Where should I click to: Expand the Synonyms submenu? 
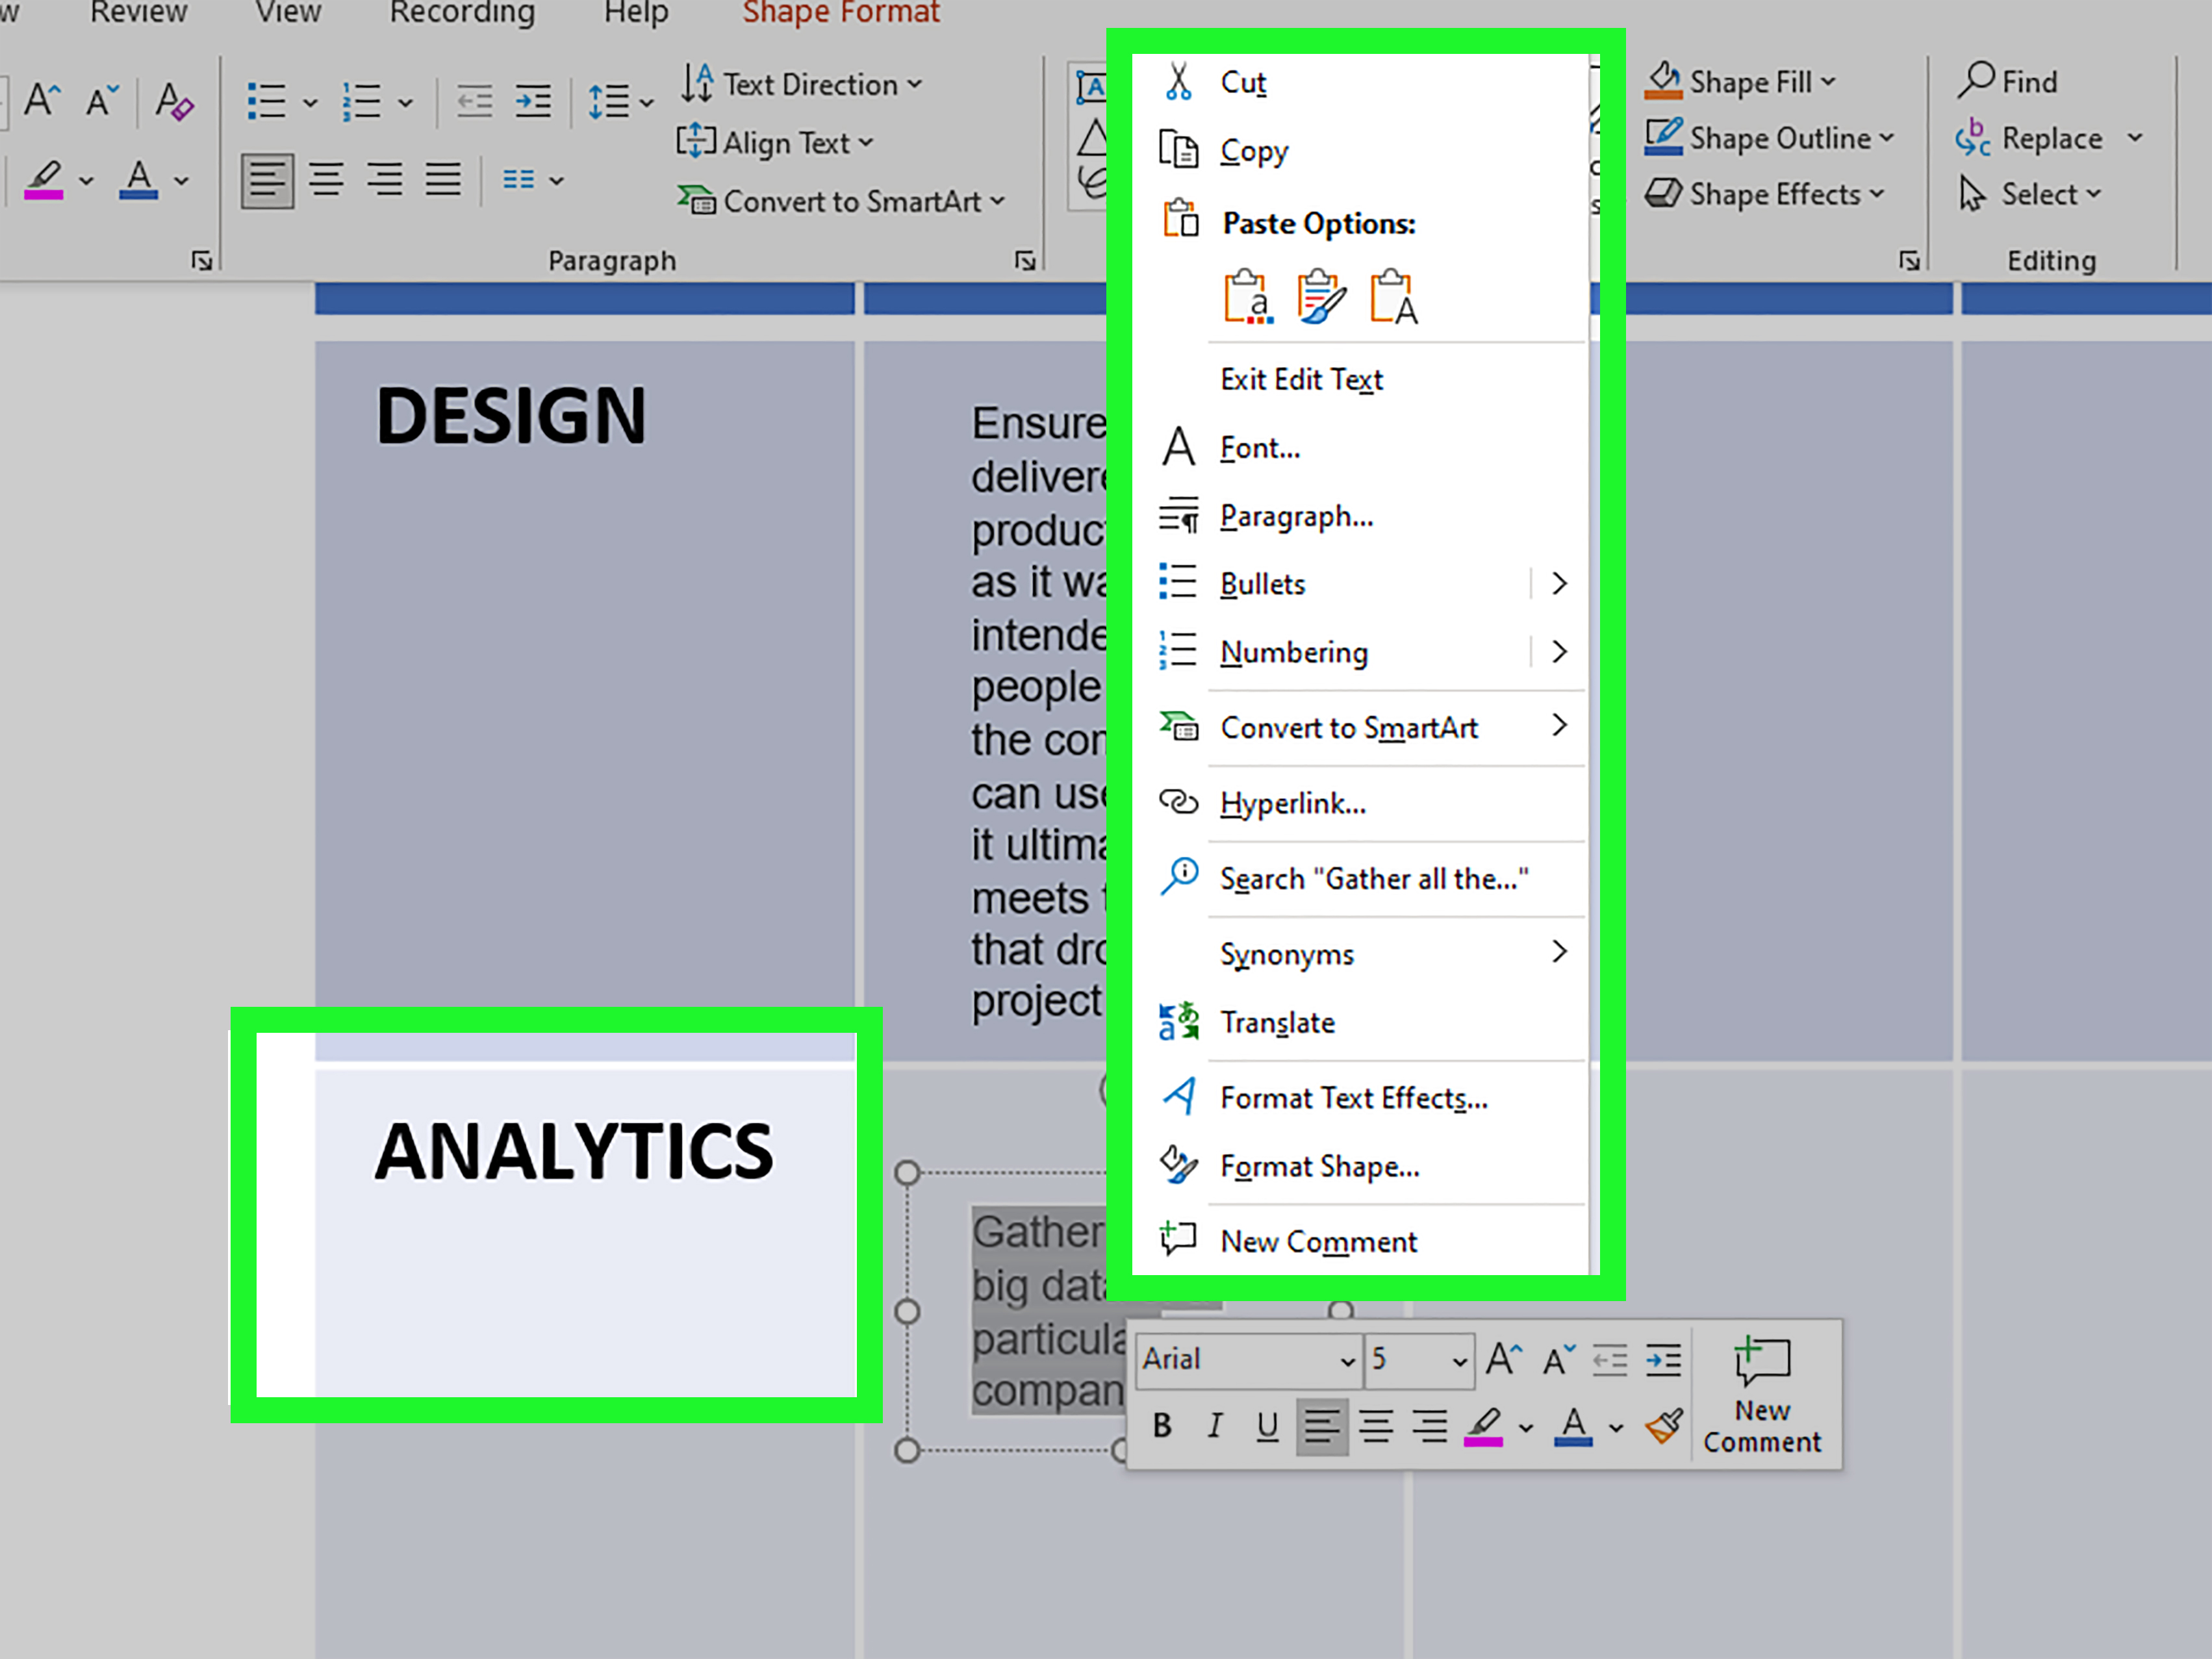(1559, 952)
